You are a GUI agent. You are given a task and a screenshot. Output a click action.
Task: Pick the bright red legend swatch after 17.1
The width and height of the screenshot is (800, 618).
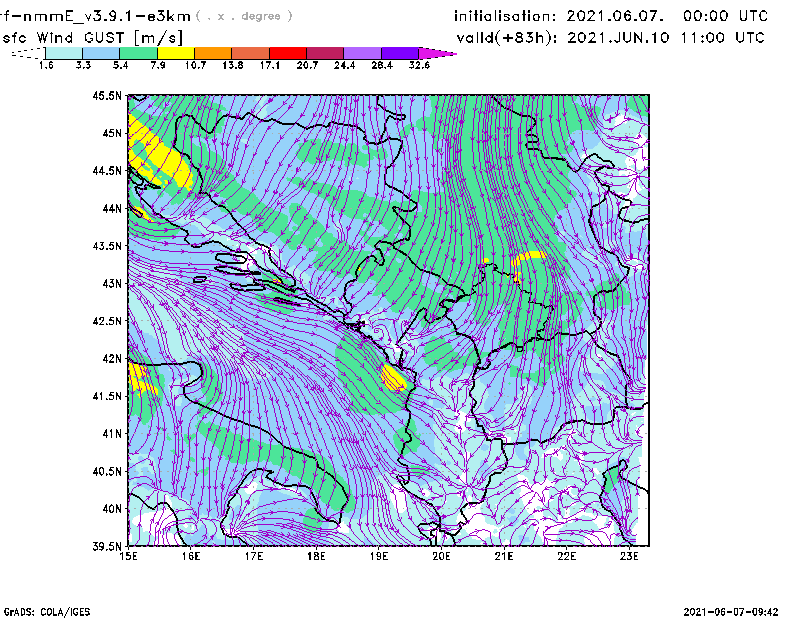point(288,53)
